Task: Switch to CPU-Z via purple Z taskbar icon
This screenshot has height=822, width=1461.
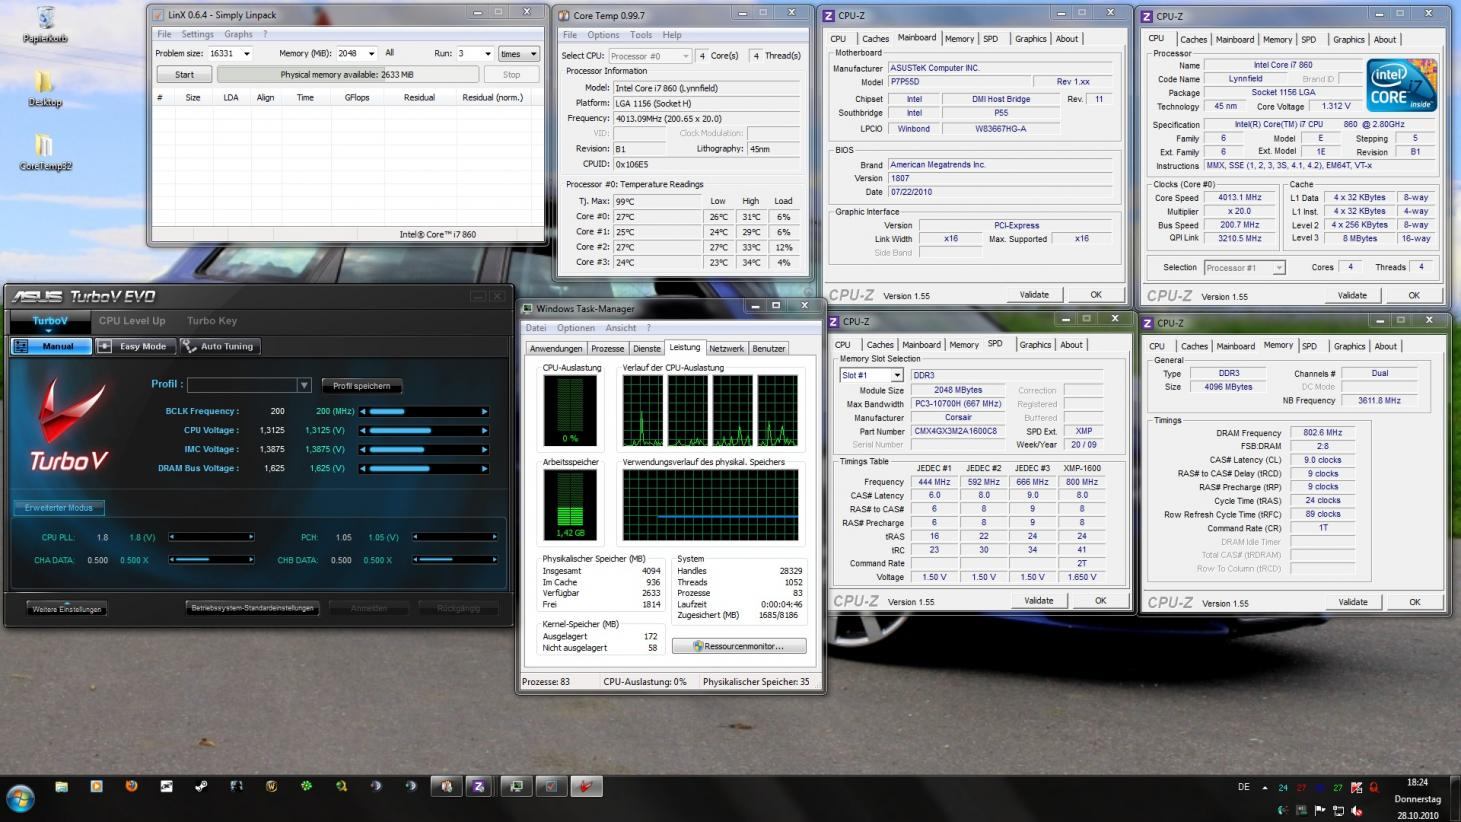Action: point(479,787)
